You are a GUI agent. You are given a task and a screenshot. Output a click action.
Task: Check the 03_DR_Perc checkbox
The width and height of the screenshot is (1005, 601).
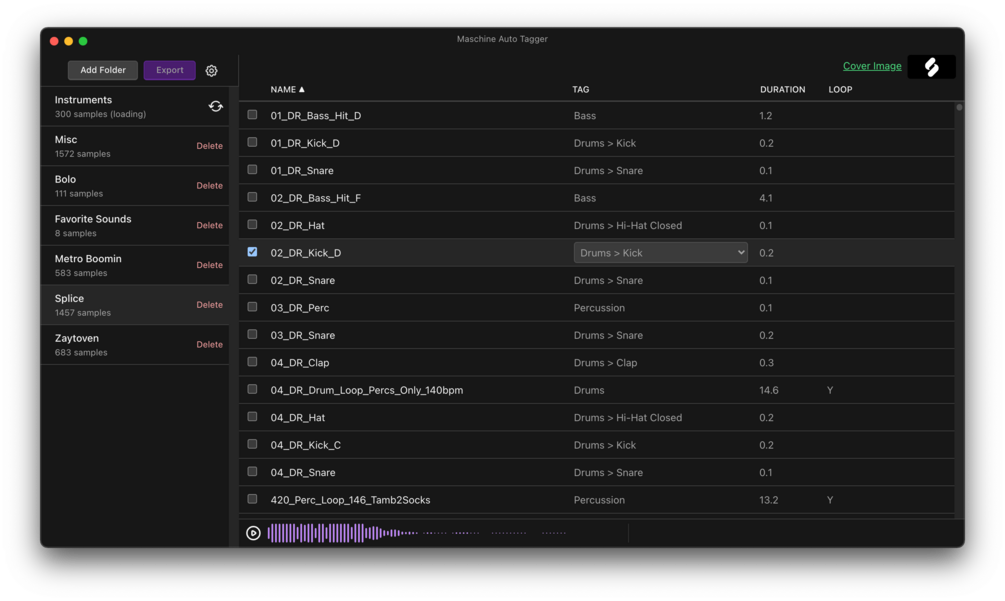click(x=253, y=307)
